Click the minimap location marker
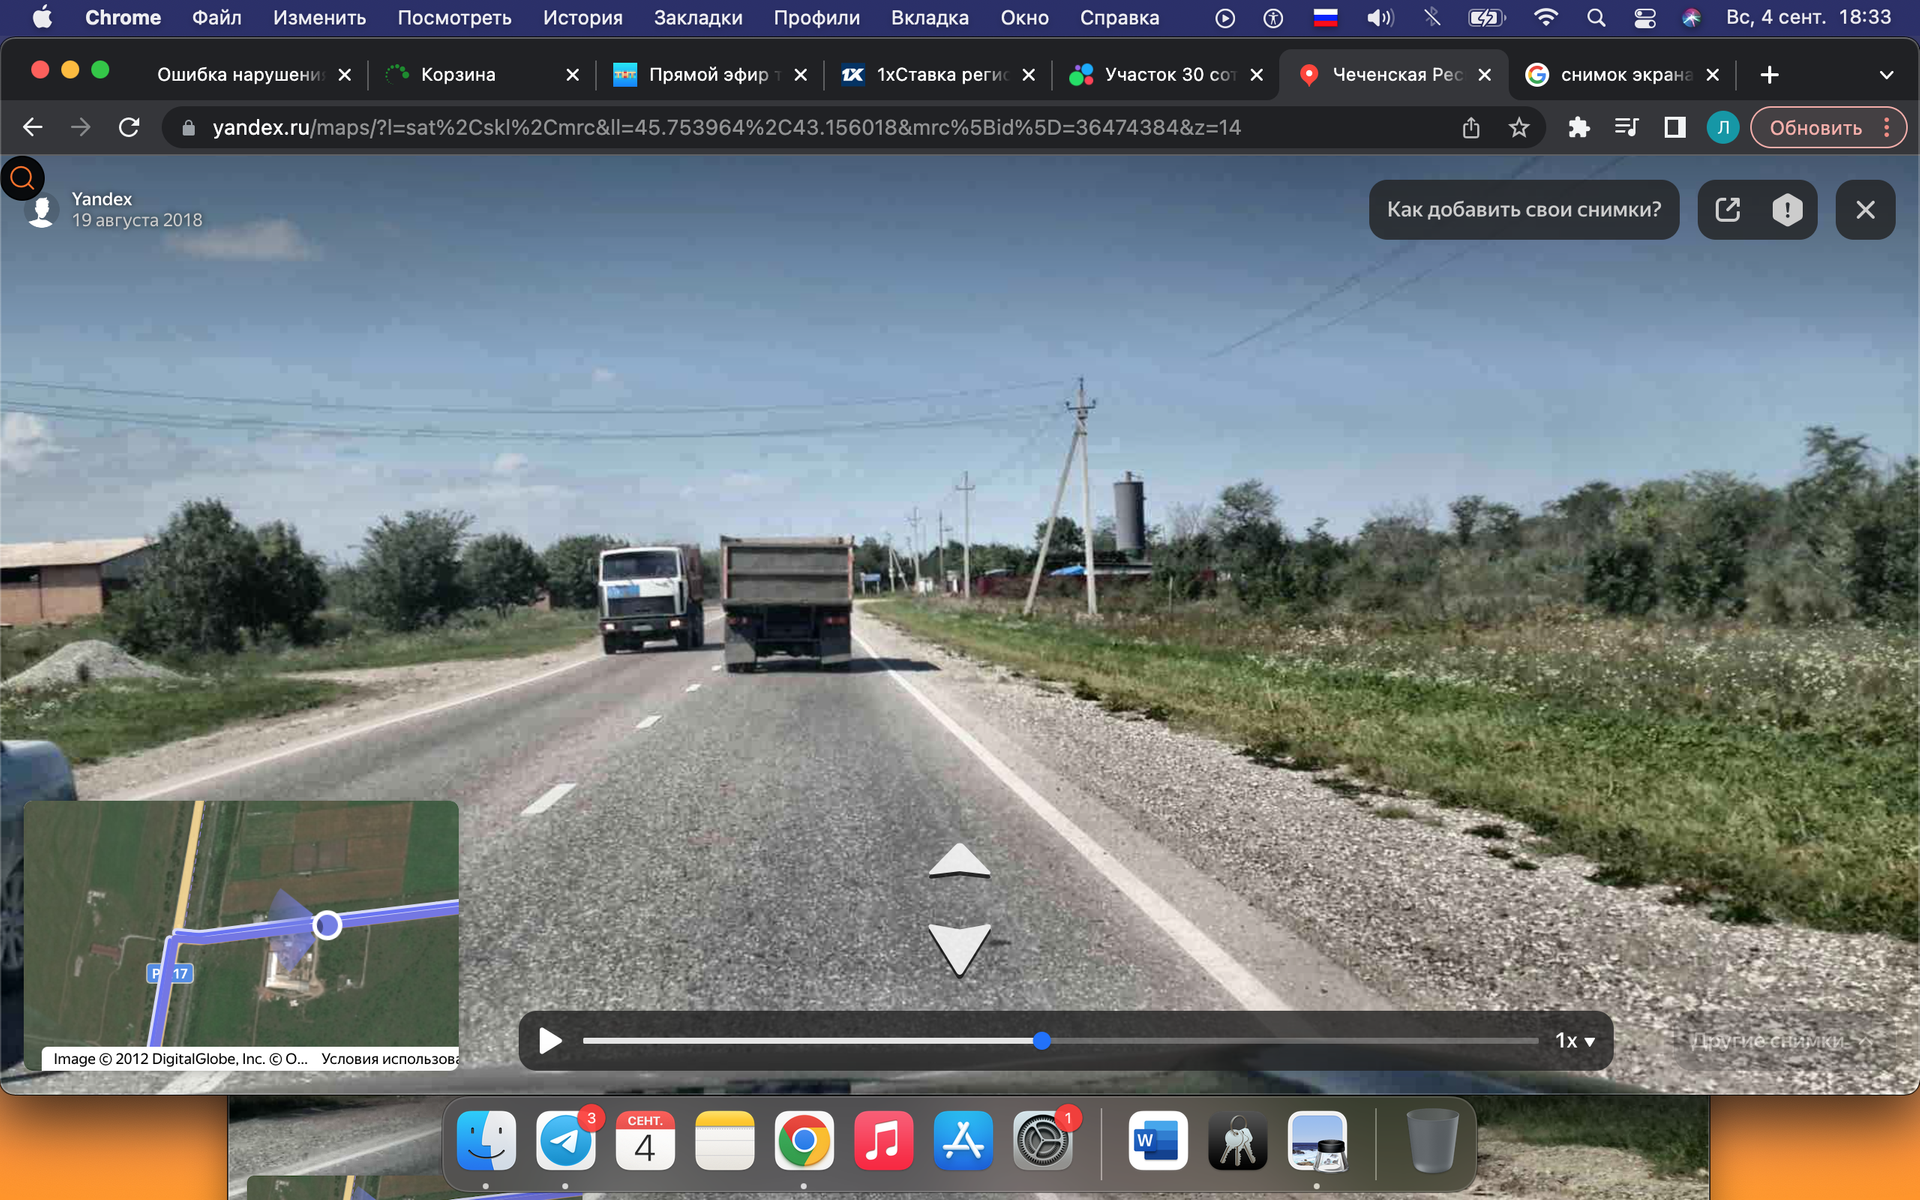 pos(327,925)
